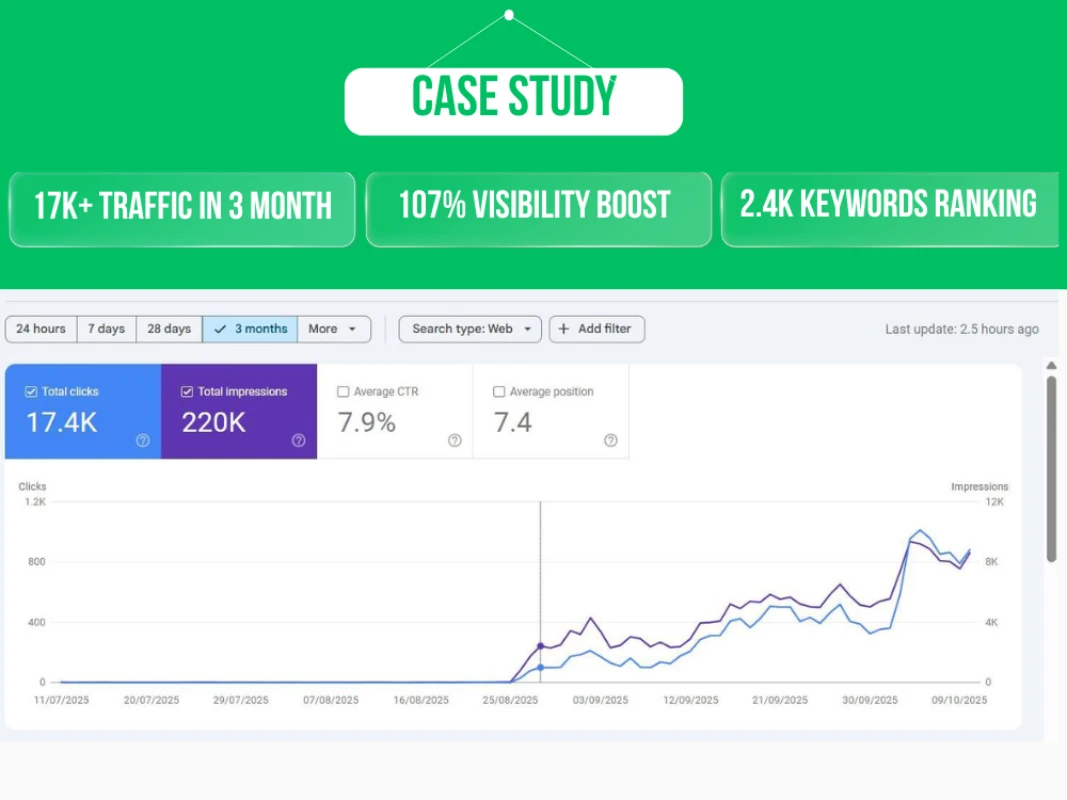
Task: Open help info for Average CTR metric
Action: [x=454, y=441]
